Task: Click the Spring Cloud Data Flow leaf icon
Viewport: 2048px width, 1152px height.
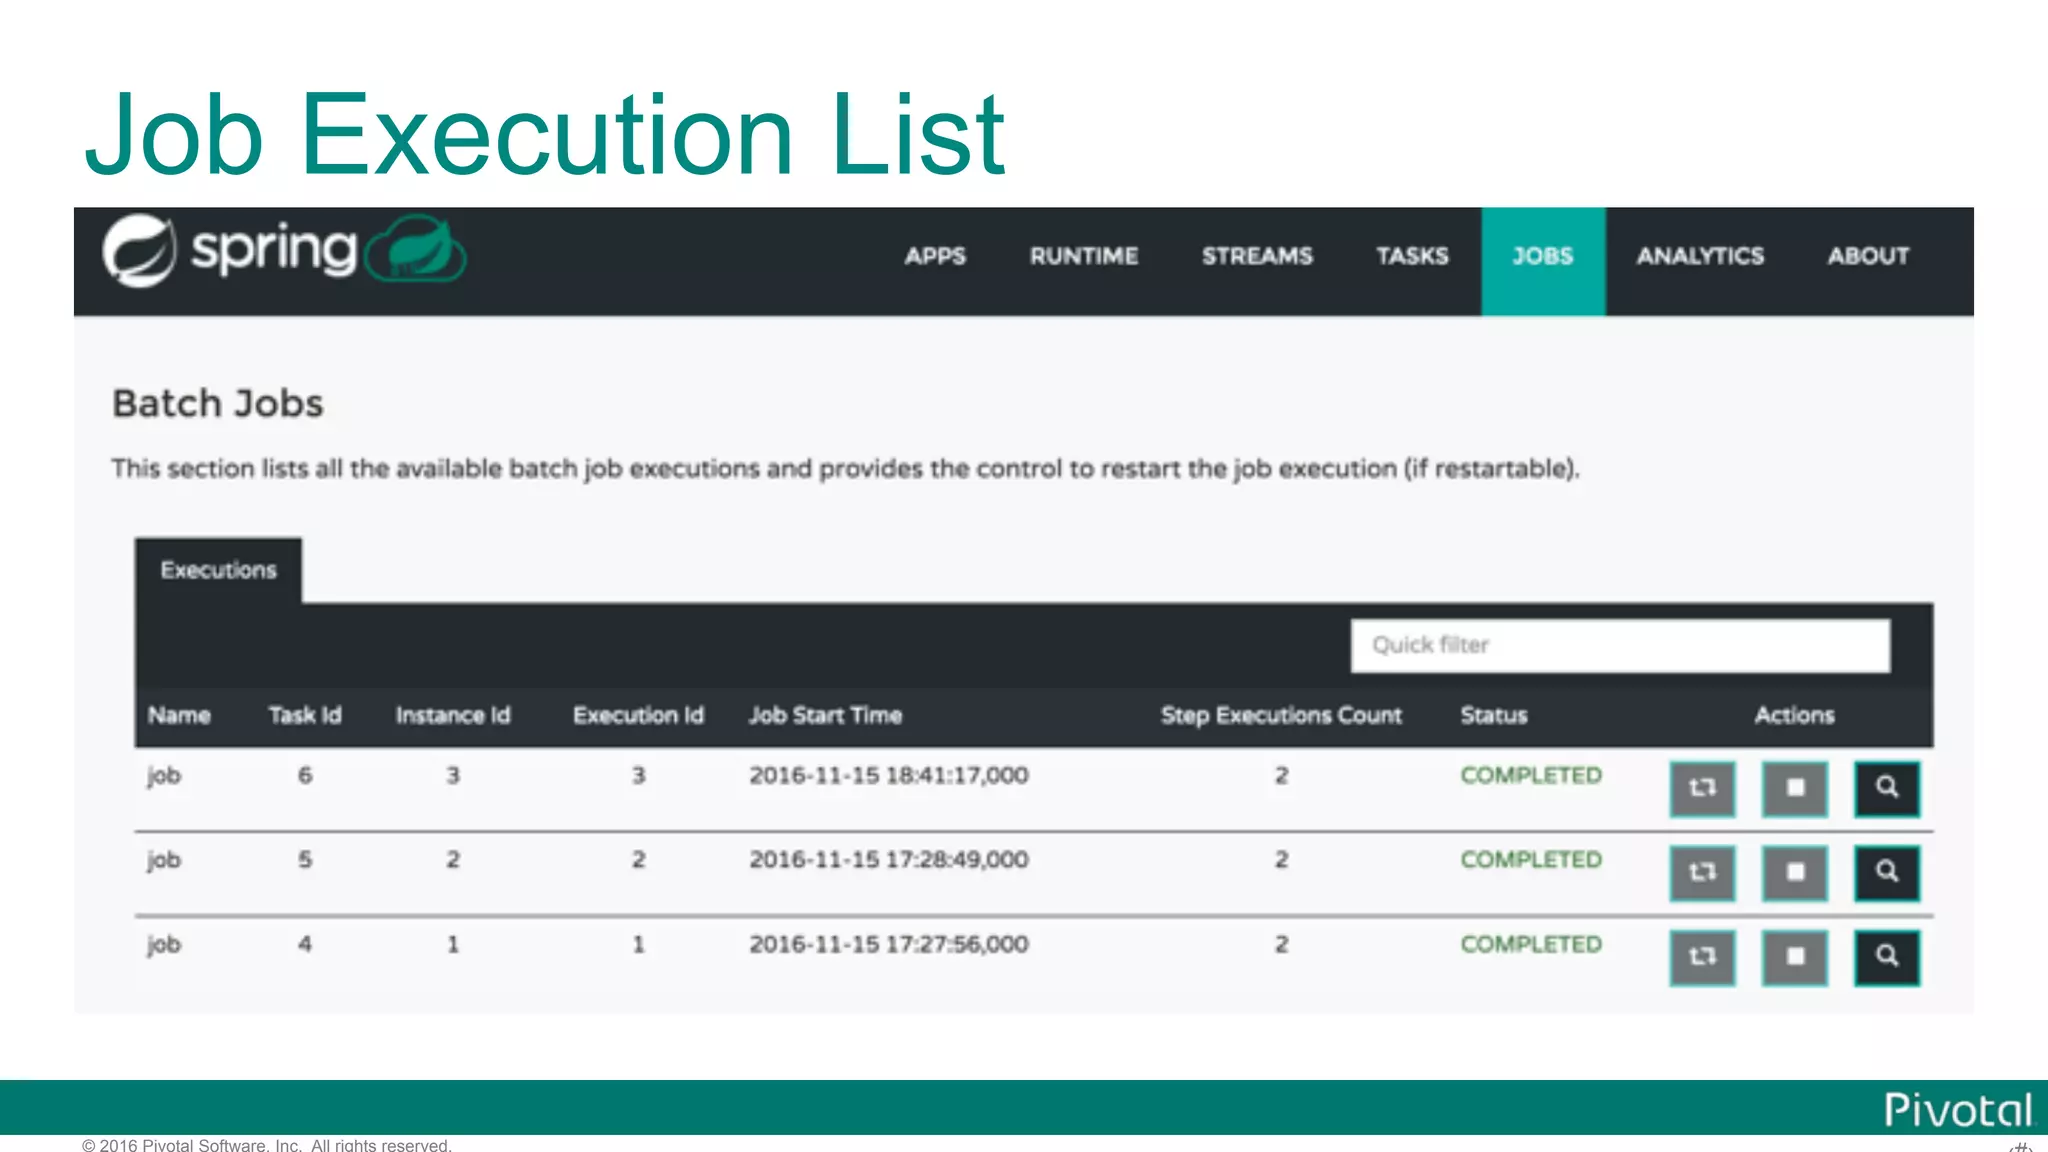Action: tap(416, 250)
